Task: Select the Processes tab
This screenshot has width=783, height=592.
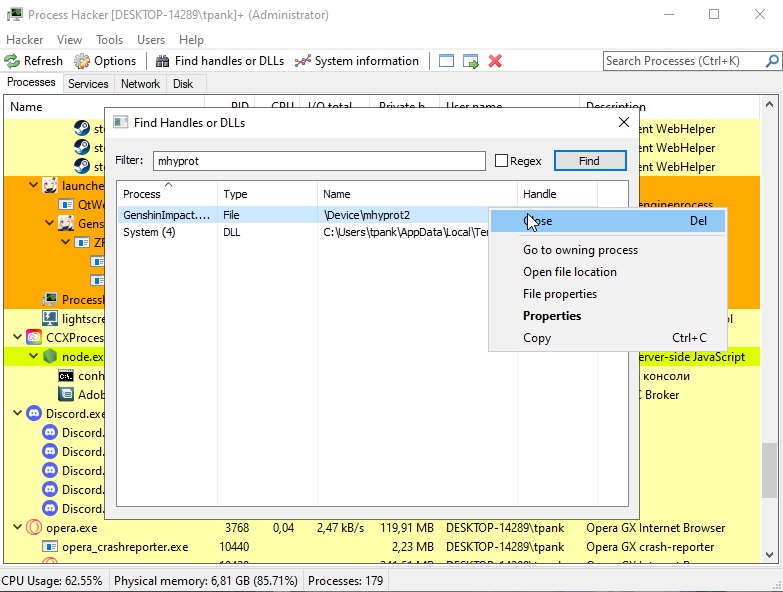Action: 31,82
